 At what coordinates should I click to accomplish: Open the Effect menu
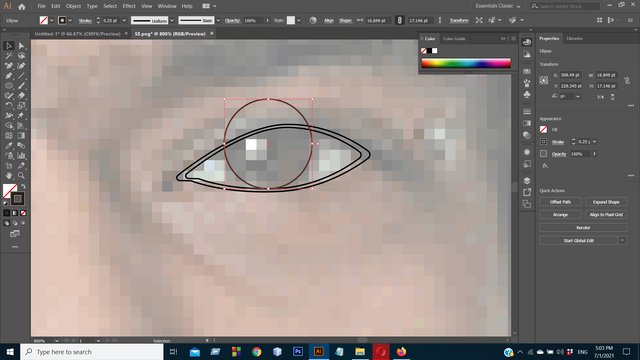tap(129, 6)
